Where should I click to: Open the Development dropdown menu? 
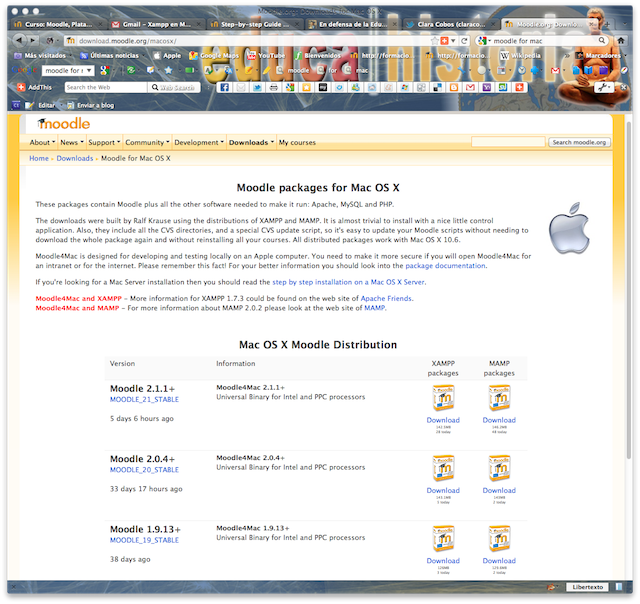pyautogui.click(x=198, y=143)
